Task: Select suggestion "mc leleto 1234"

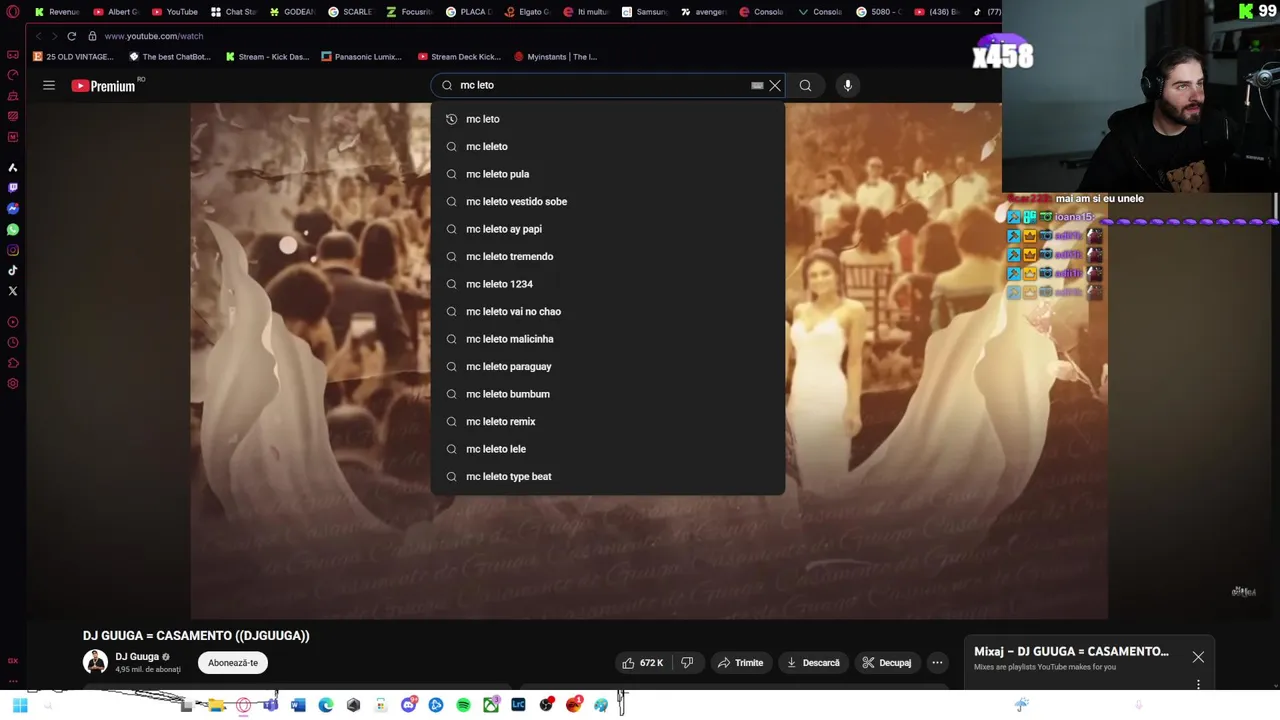Action: [608, 284]
